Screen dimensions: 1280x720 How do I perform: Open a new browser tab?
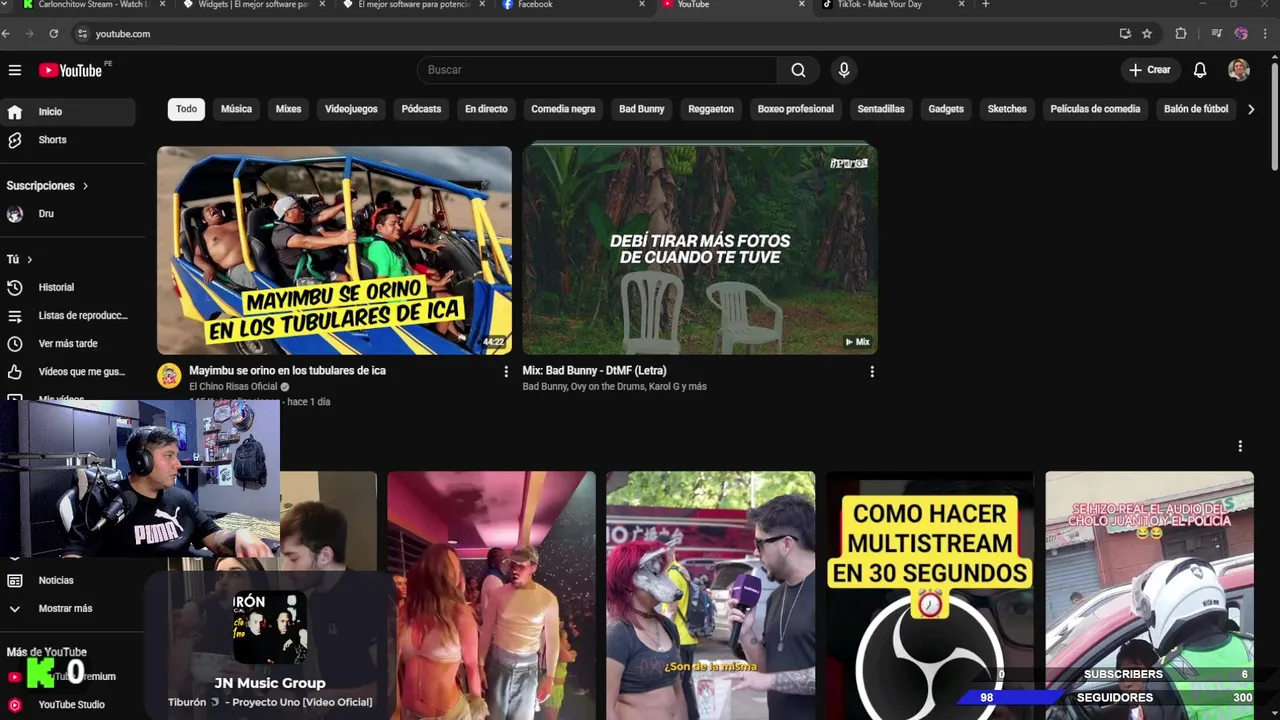[x=986, y=5]
